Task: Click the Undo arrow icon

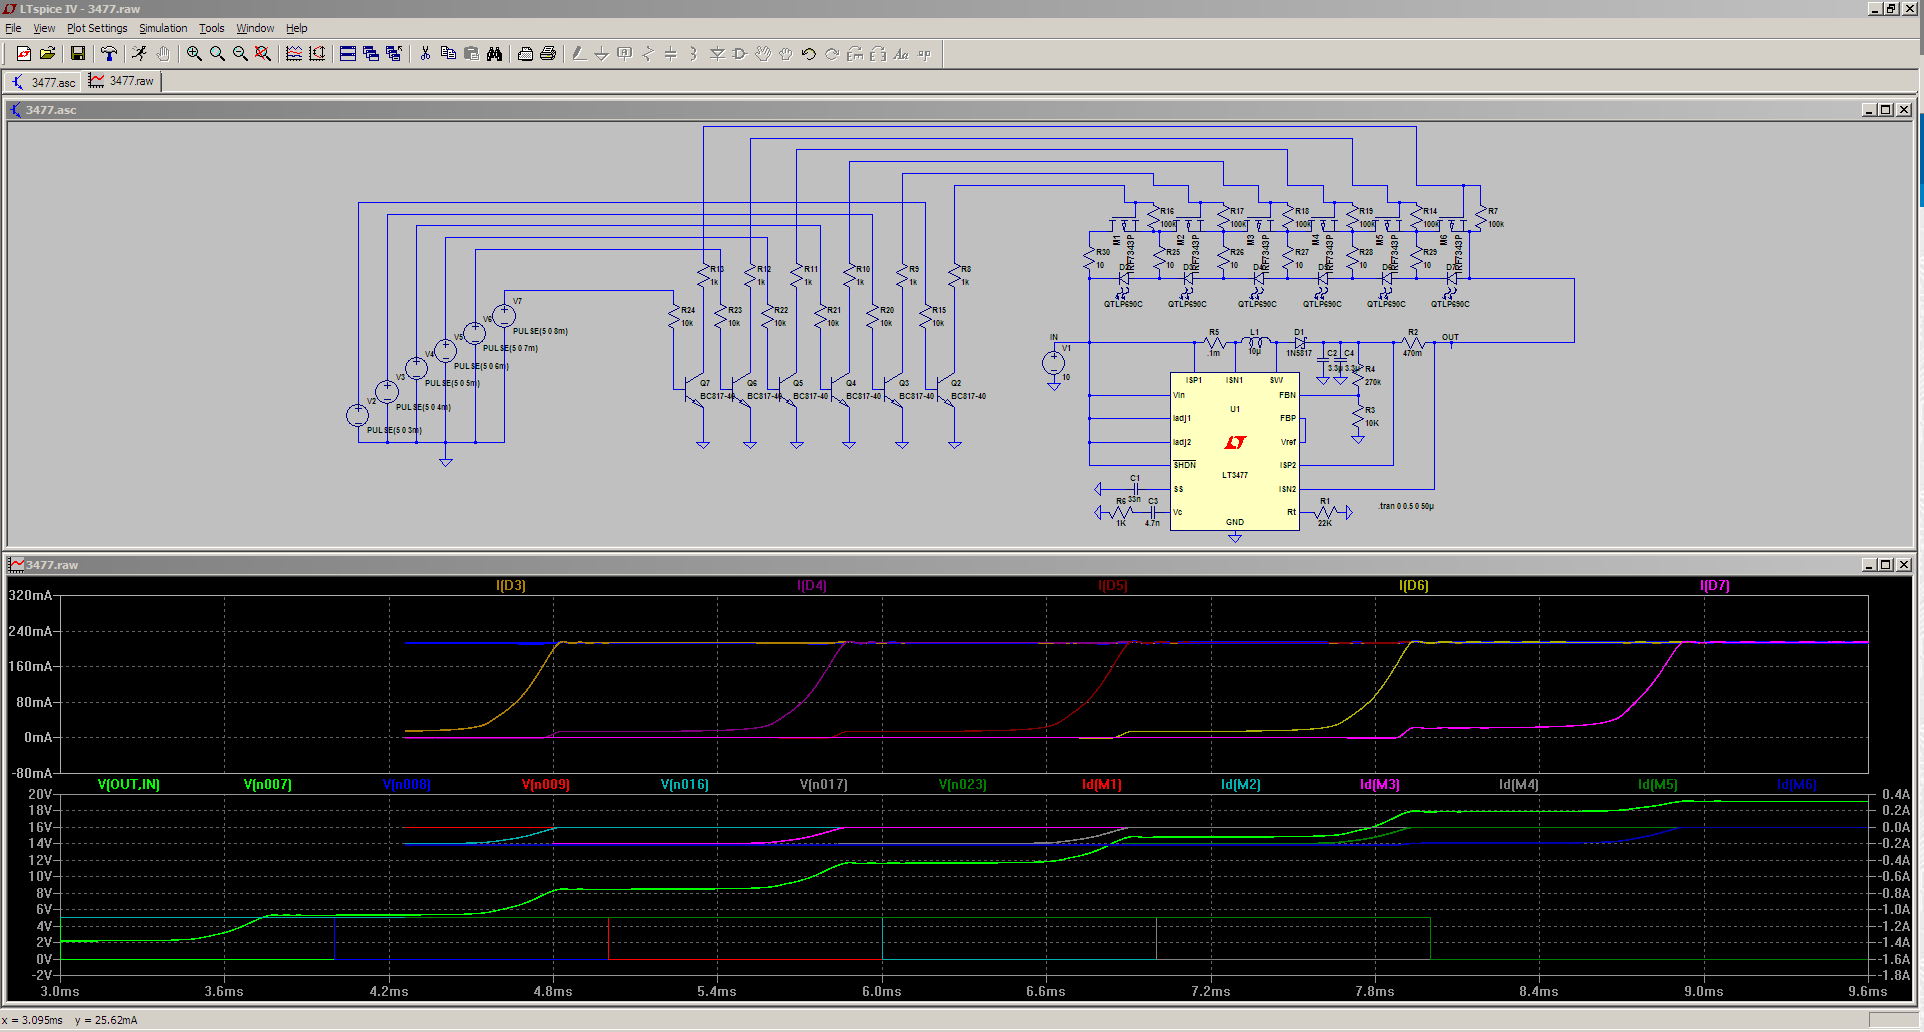Action: pyautogui.click(x=809, y=54)
